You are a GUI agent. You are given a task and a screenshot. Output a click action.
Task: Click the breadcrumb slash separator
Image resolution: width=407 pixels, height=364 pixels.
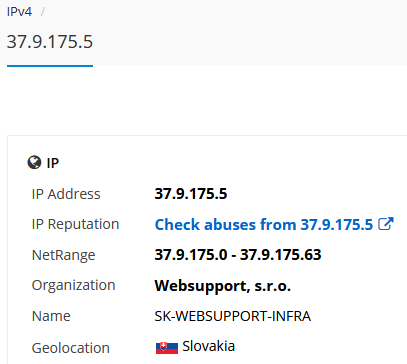pos(43,12)
